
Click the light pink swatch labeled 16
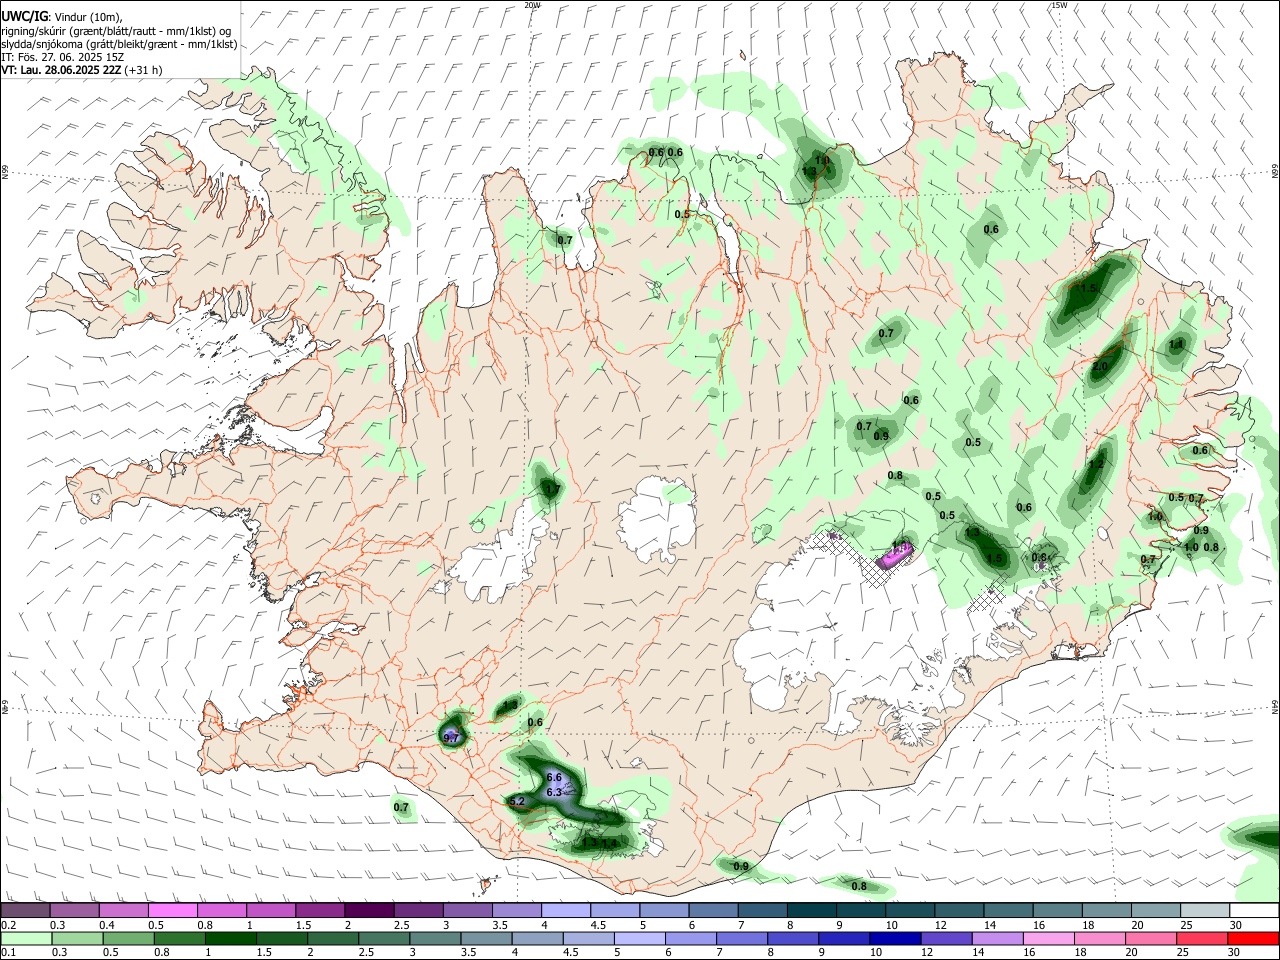tap(1048, 938)
